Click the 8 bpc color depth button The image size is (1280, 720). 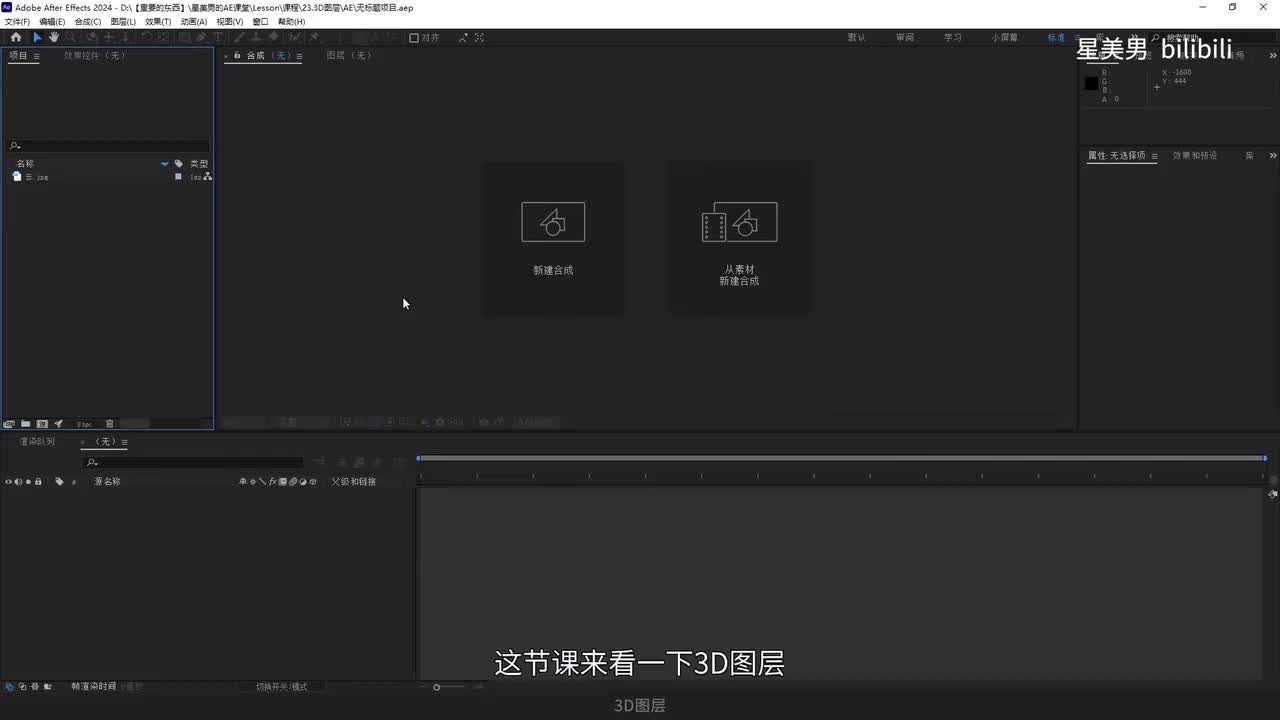coord(84,424)
